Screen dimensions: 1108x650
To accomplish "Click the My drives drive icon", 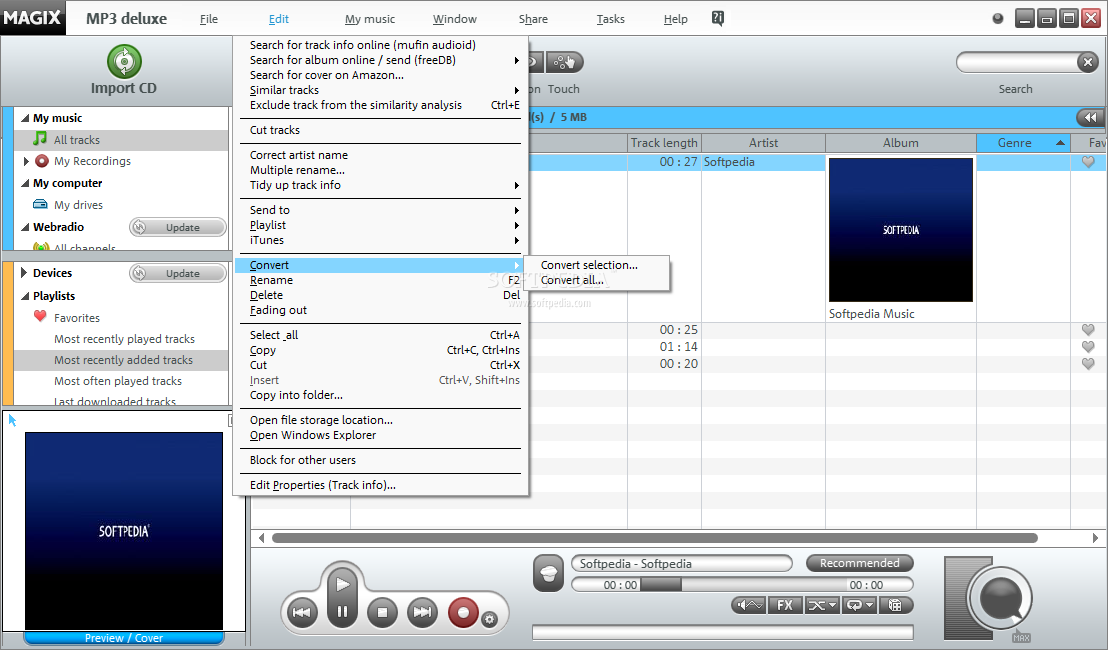I will pyautogui.click(x=40, y=204).
